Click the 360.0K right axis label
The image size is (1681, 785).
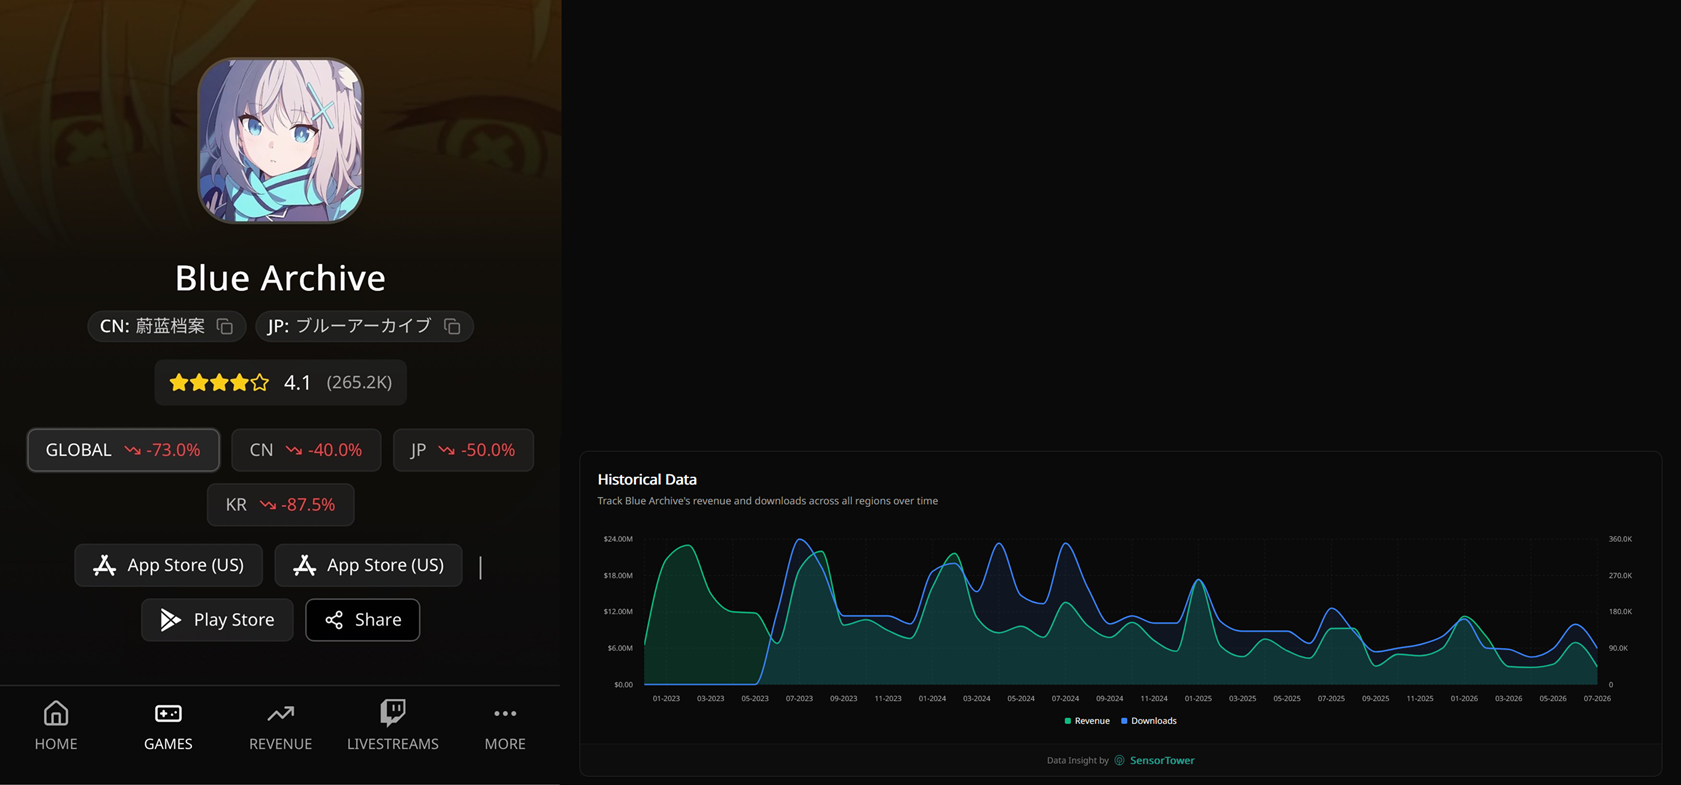(1620, 539)
